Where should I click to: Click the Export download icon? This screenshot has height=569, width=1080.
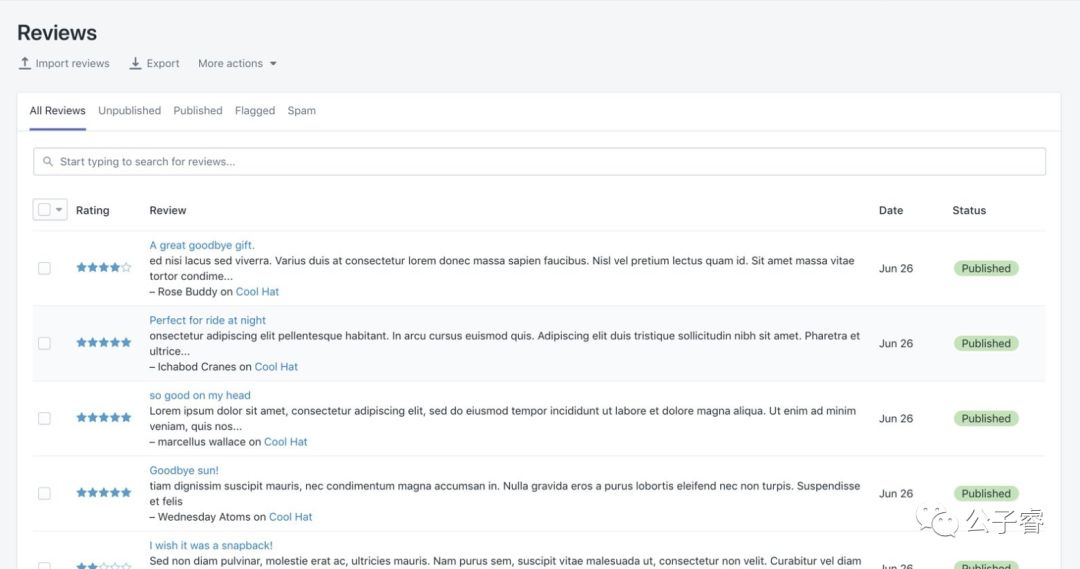(x=136, y=63)
